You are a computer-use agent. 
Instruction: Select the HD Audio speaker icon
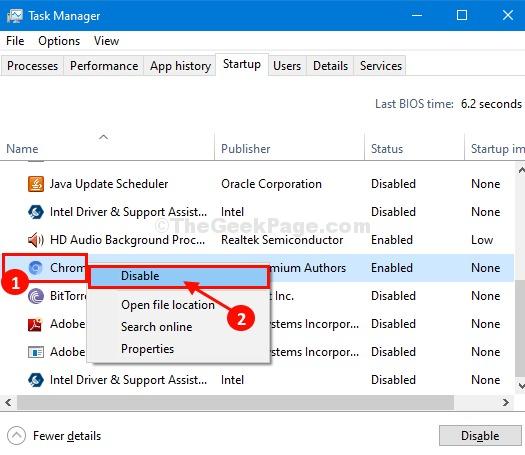[x=36, y=240]
